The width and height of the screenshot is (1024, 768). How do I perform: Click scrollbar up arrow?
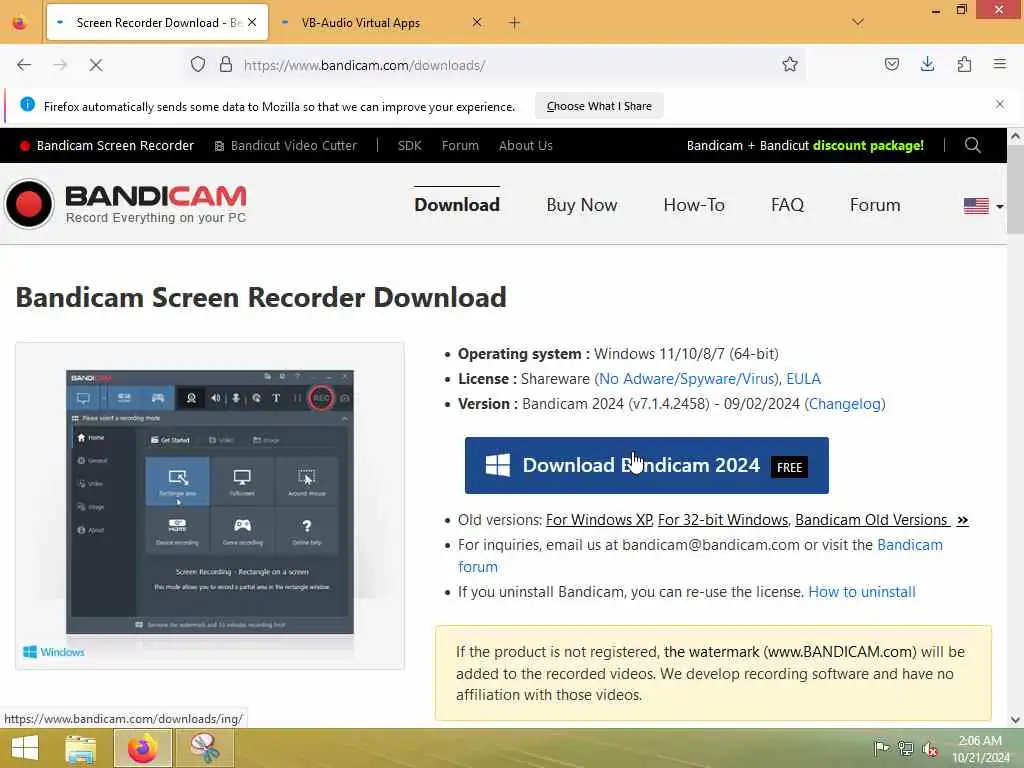click(1015, 136)
